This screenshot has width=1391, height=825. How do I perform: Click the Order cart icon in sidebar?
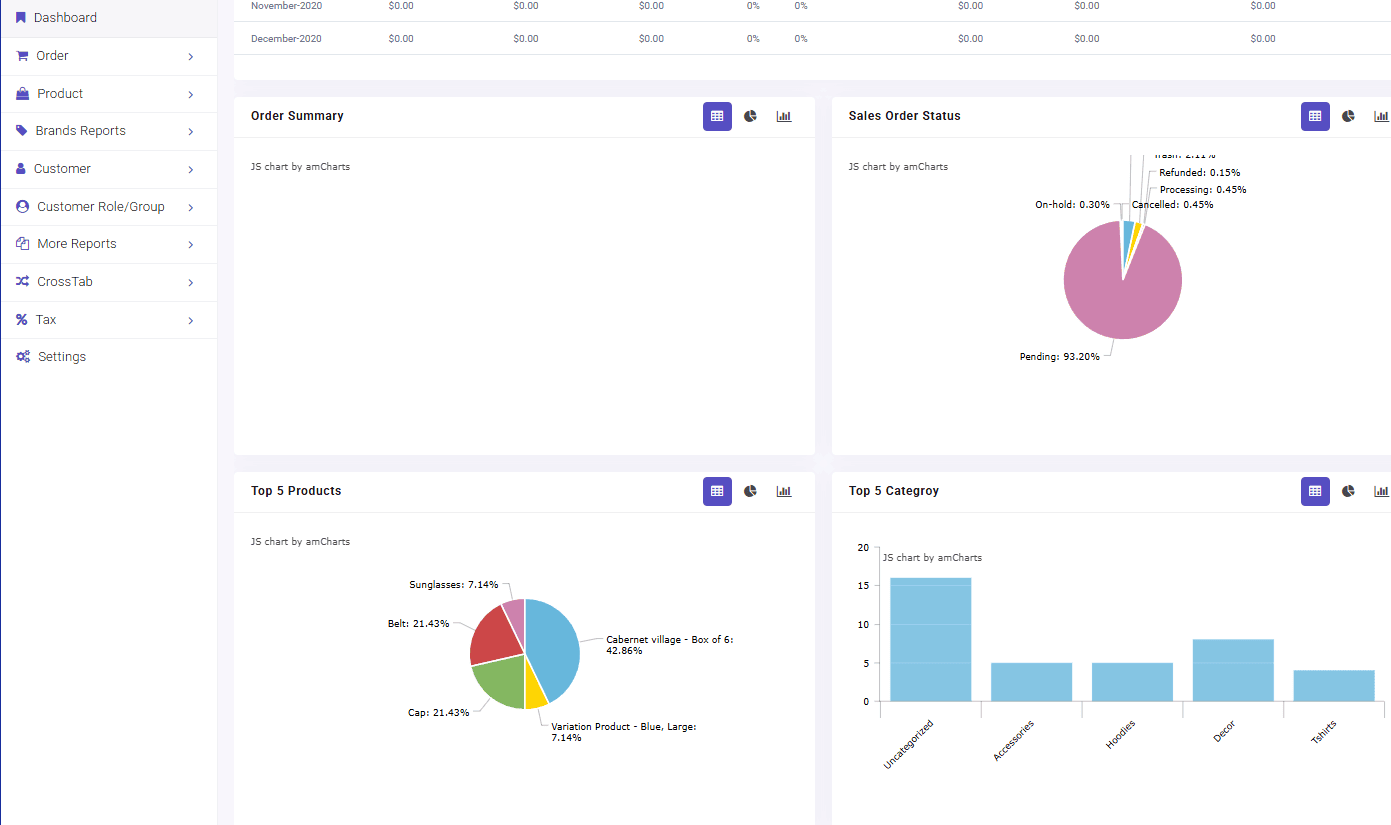click(x=22, y=56)
